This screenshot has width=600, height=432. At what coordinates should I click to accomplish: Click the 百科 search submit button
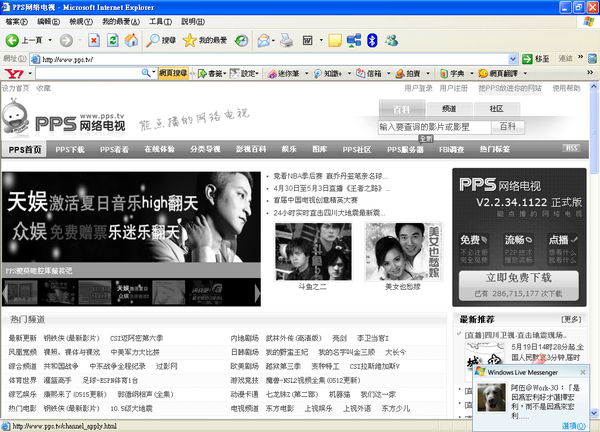pyautogui.click(x=507, y=127)
